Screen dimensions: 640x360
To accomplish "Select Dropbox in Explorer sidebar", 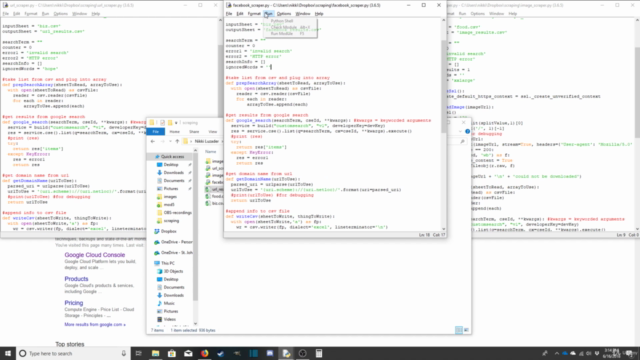I will [168, 231].
